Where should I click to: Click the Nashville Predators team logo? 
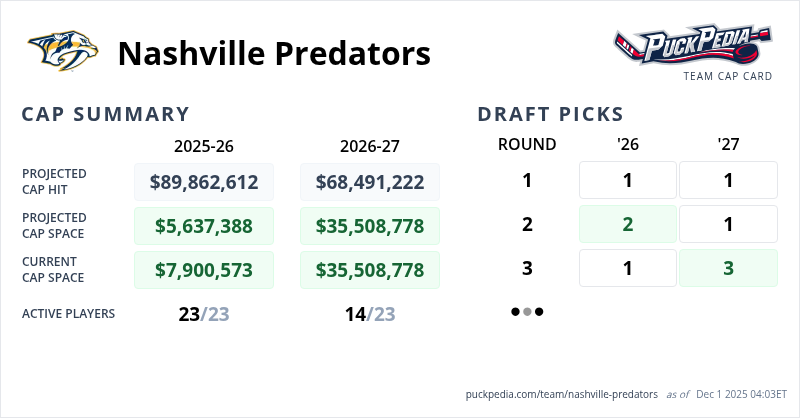coord(64,52)
